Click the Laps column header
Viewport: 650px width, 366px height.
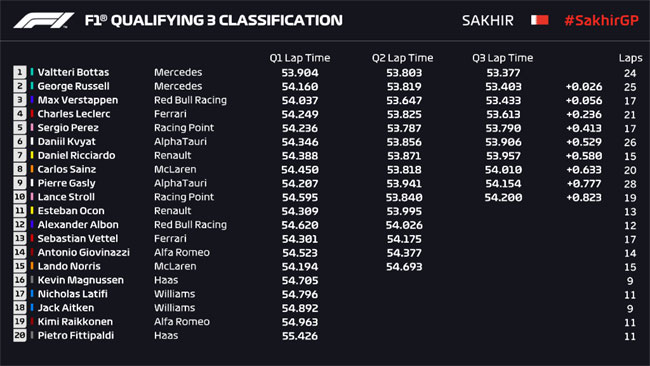point(631,58)
